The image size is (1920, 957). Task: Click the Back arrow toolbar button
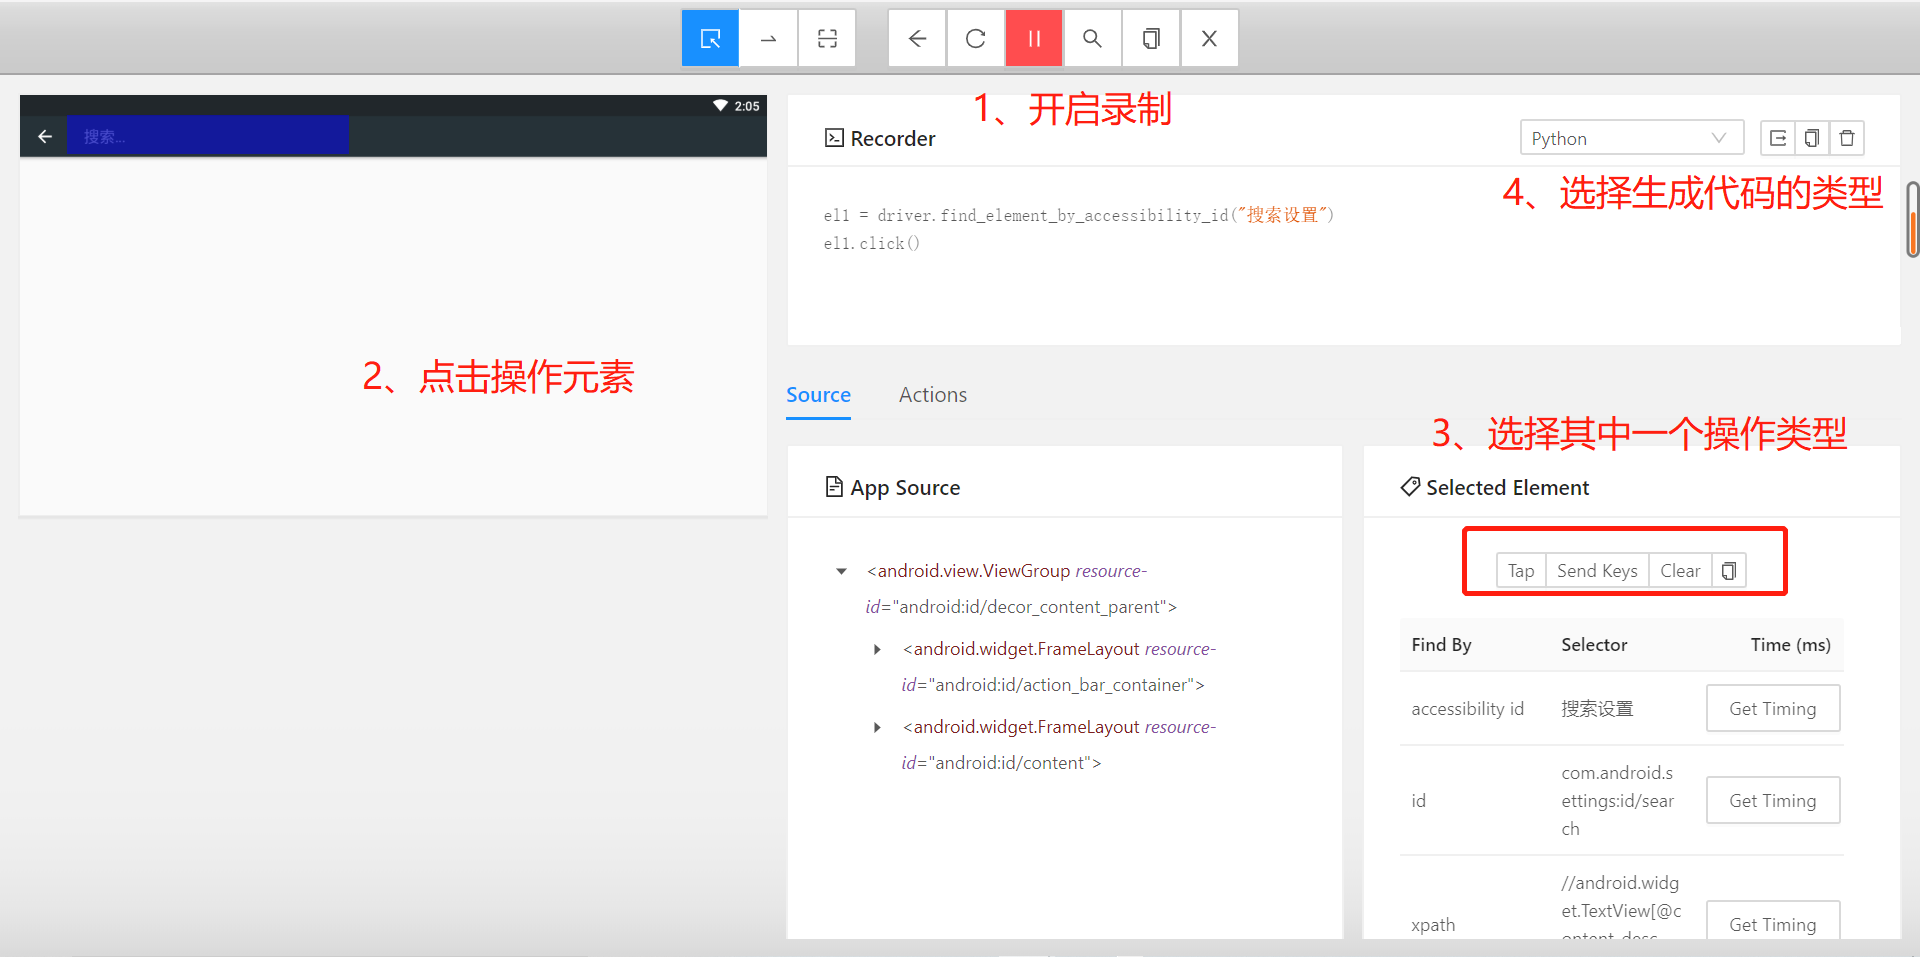(917, 38)
